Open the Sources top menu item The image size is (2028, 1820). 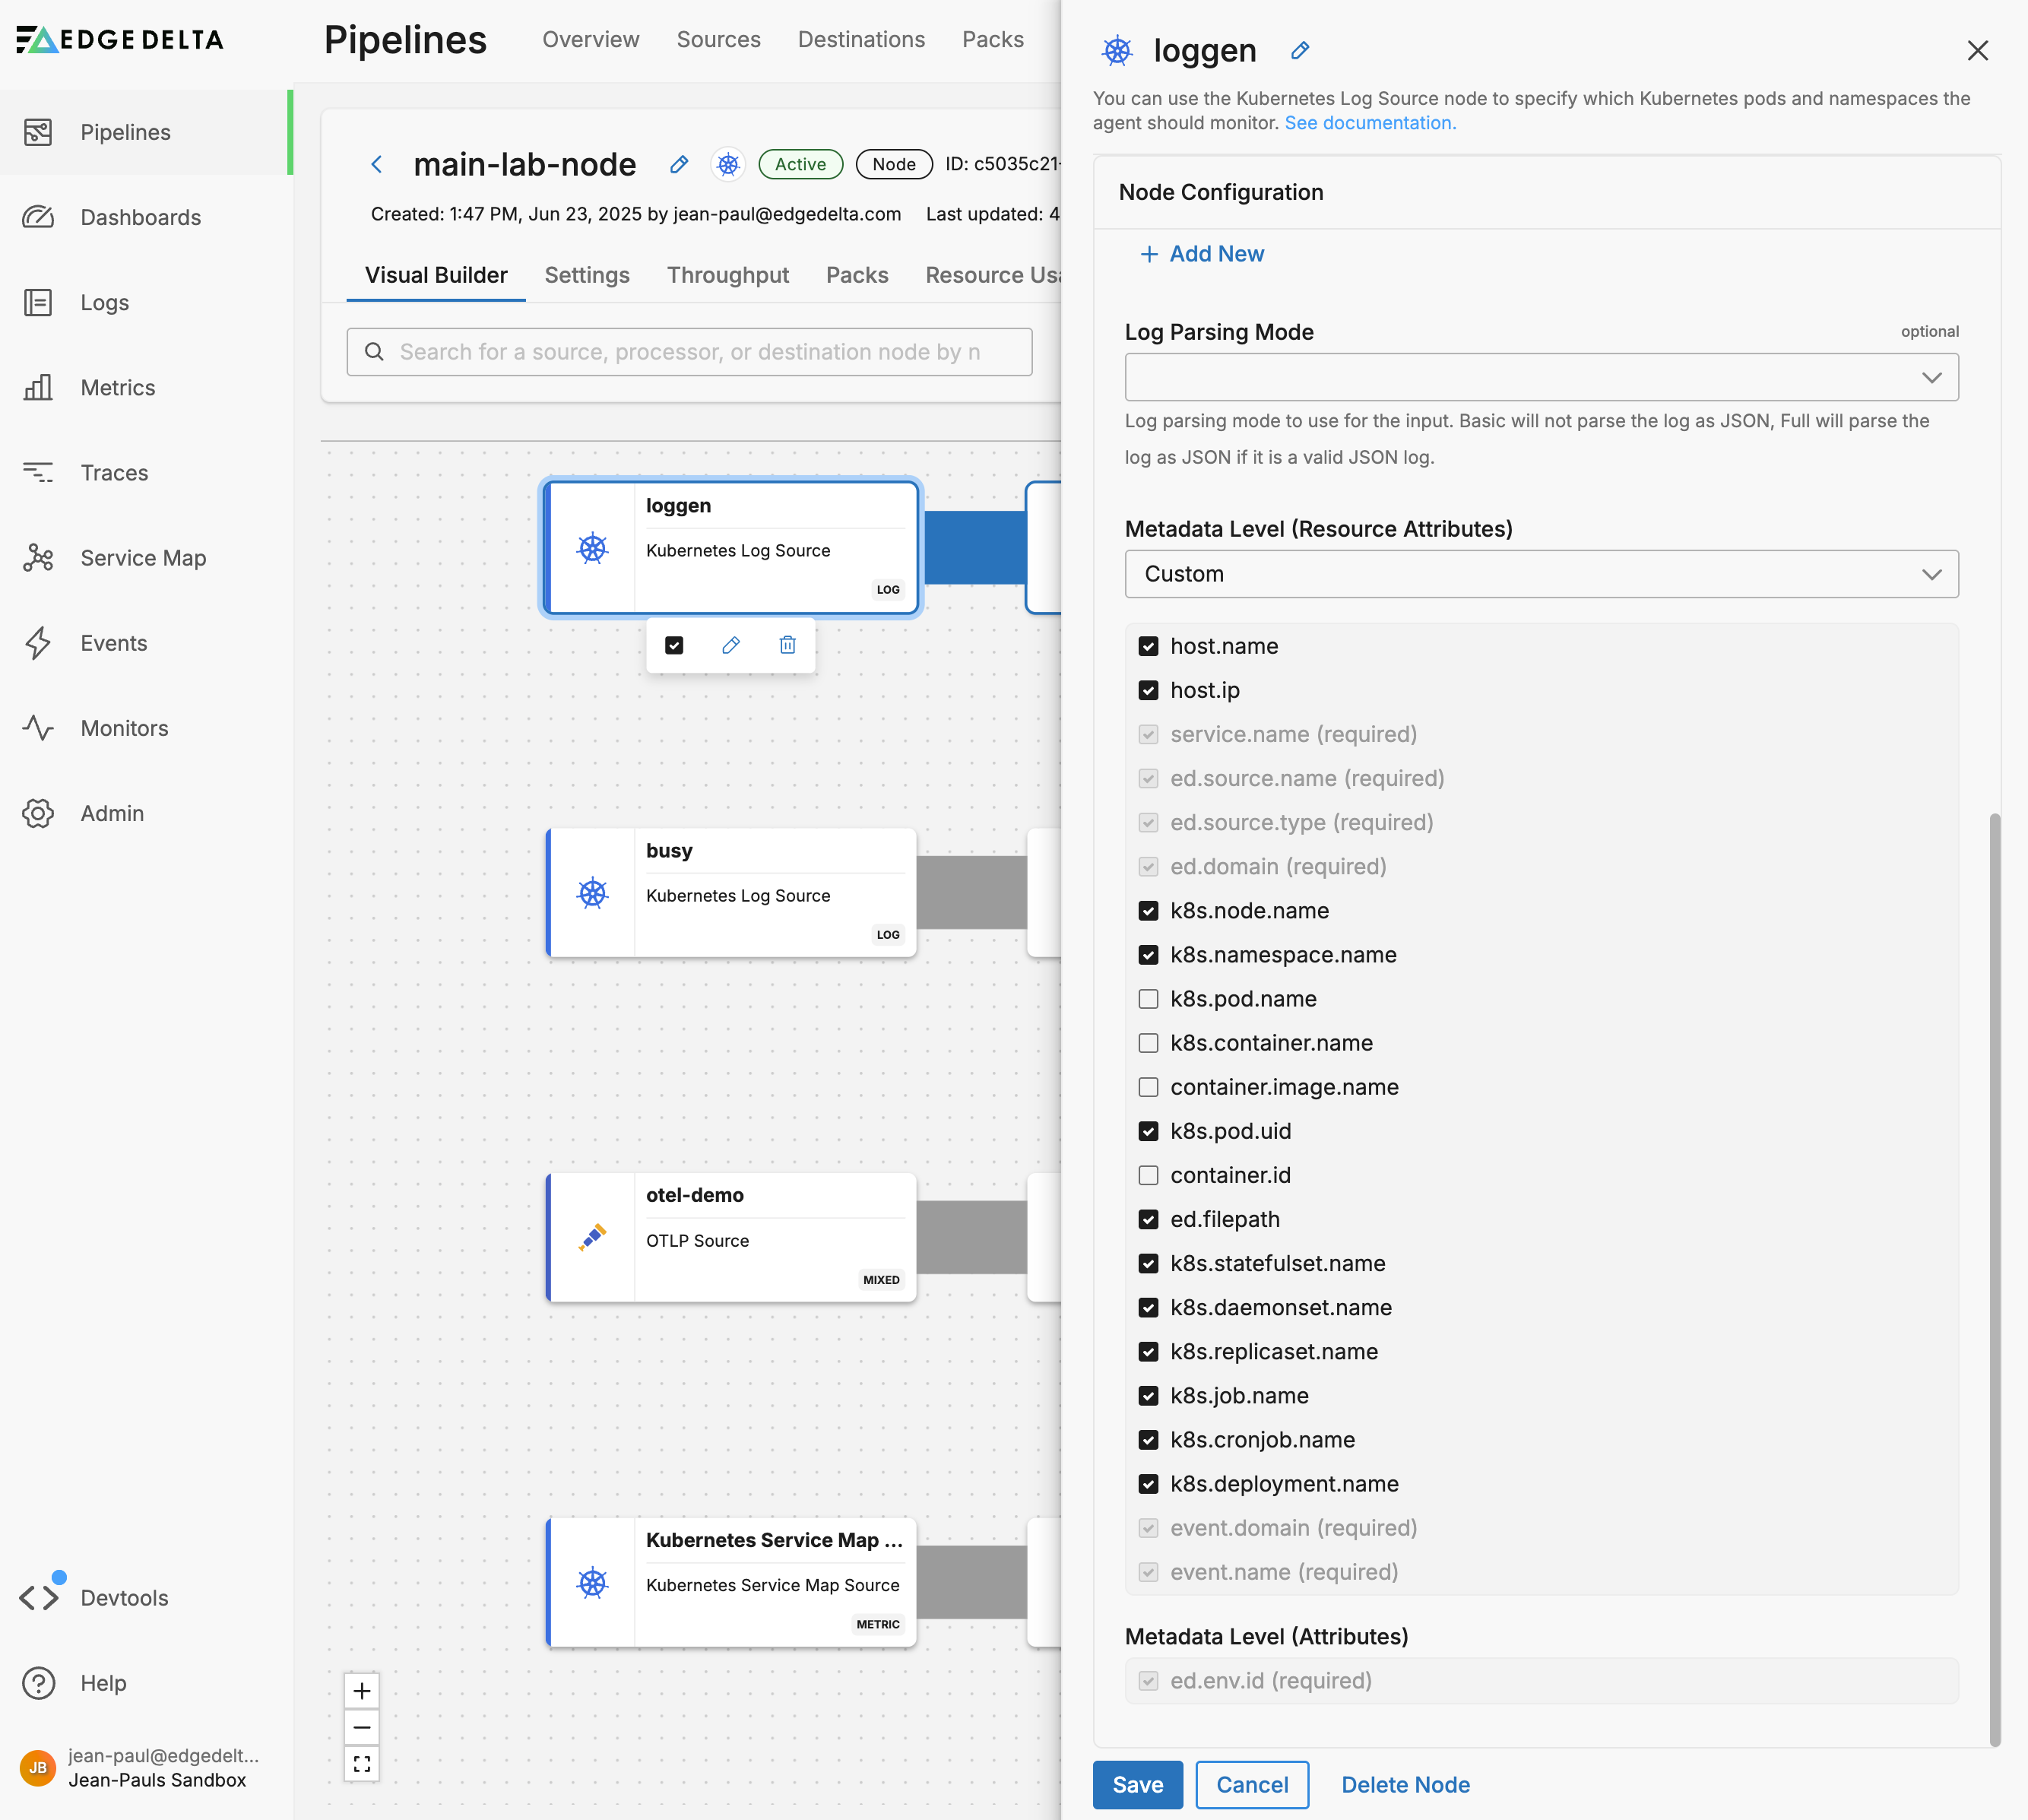718,39
